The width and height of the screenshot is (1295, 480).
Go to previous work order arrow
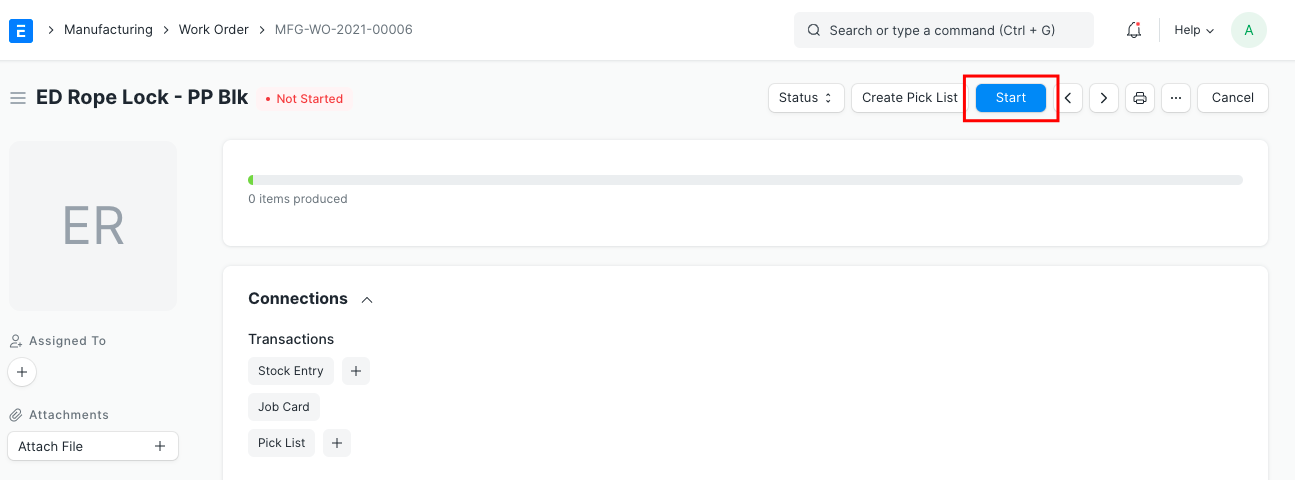(x=1069, y=98)
